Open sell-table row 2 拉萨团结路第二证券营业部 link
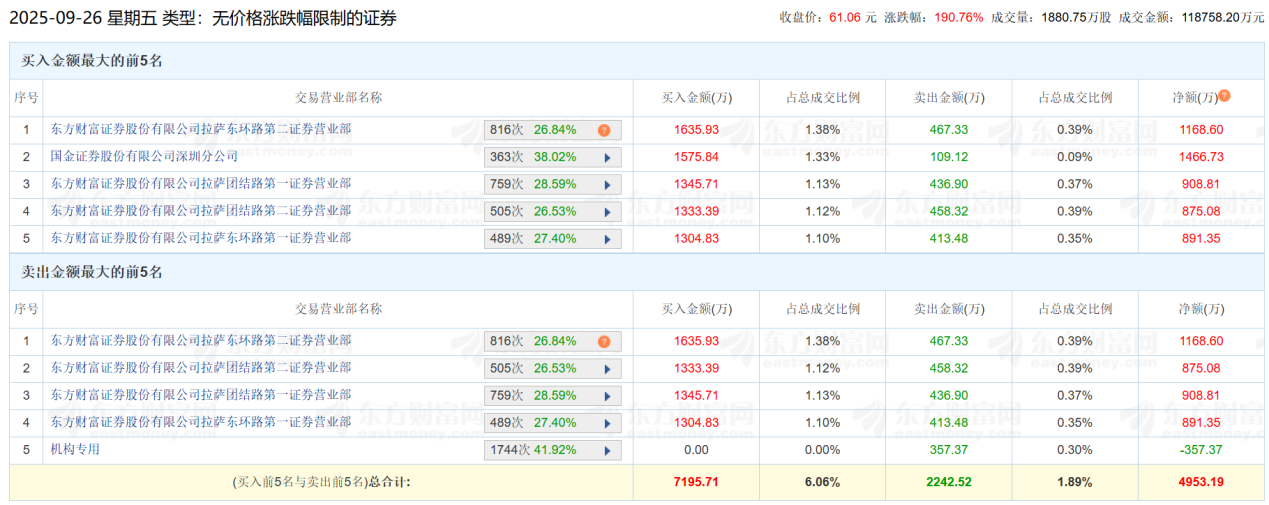This screenshot has width=1269, height=505. [201, 368]
